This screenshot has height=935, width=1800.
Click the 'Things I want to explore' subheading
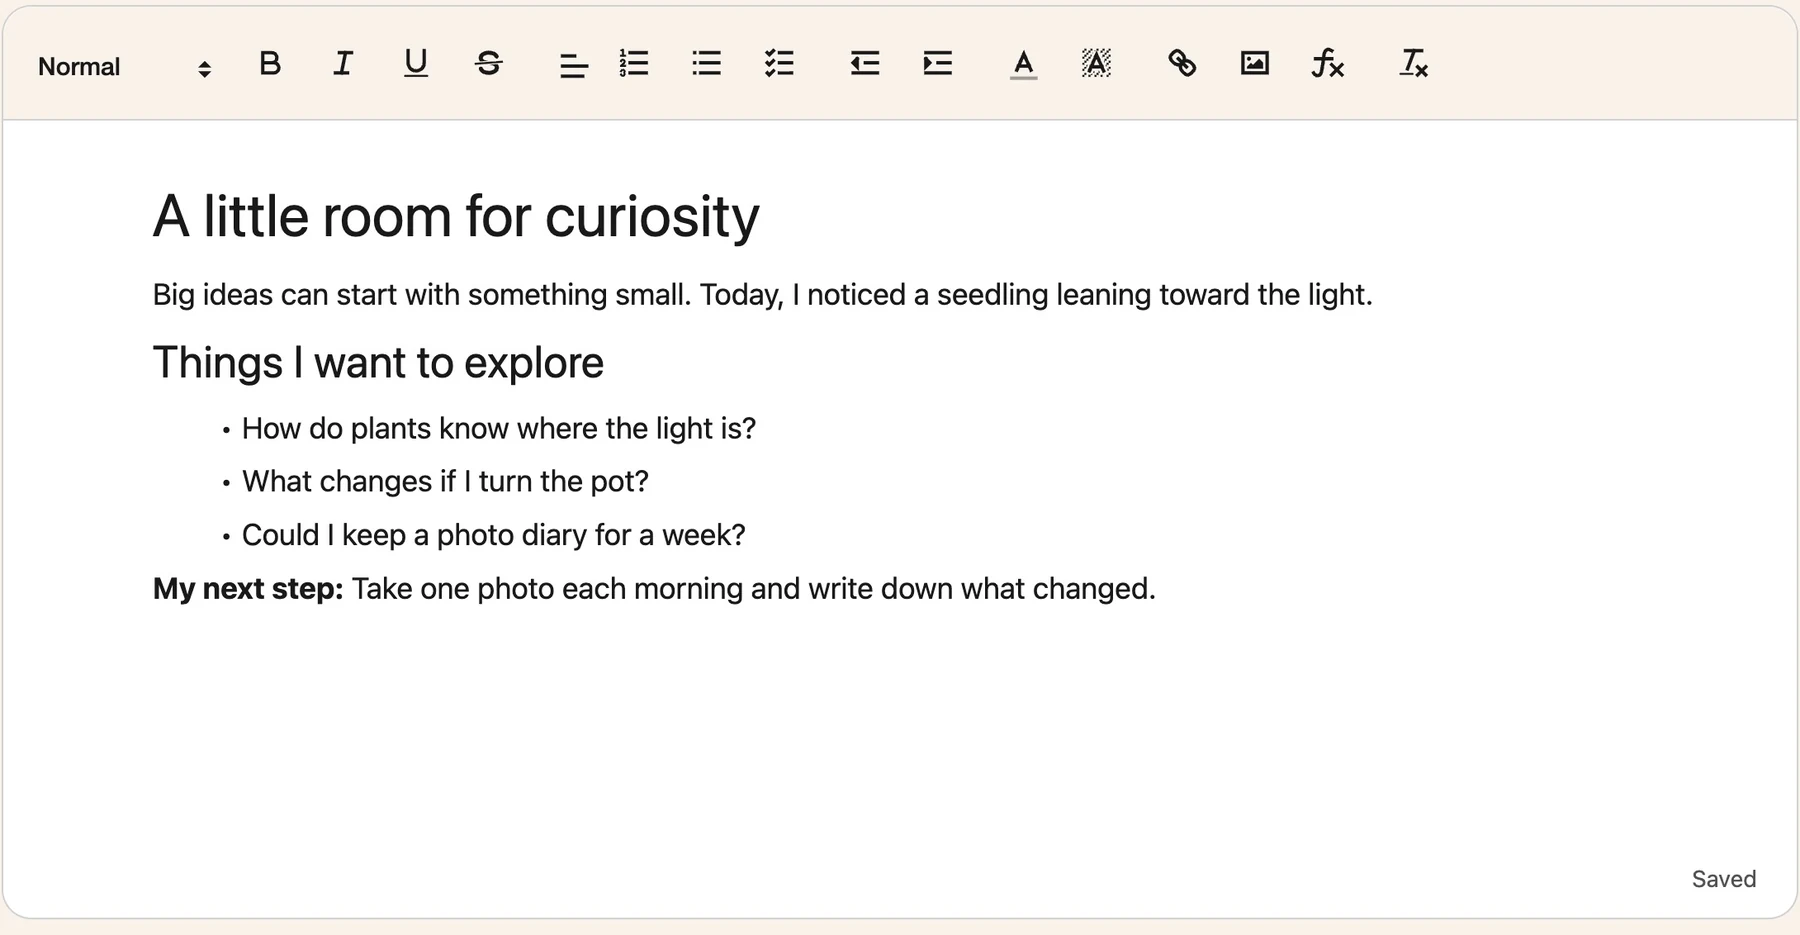[x=378, y=362]
